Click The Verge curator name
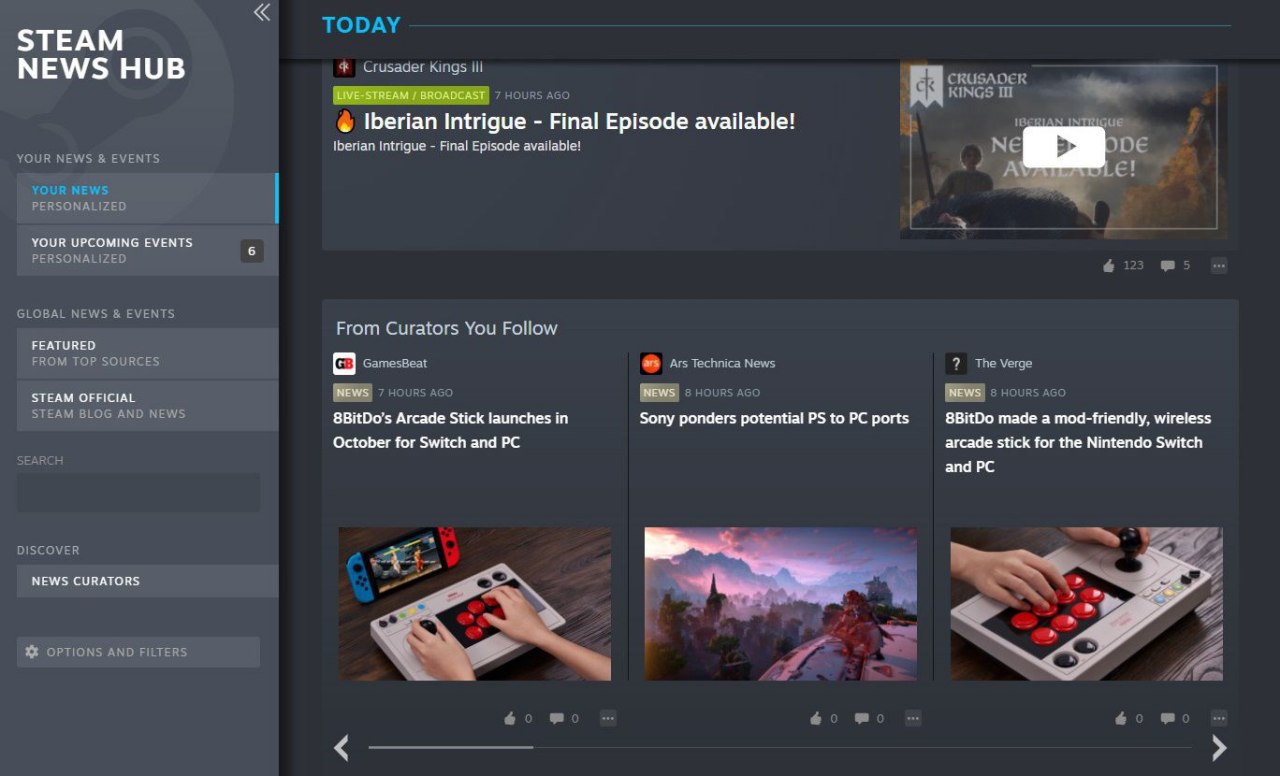The image size is (1280, 776). (1003, 363)
